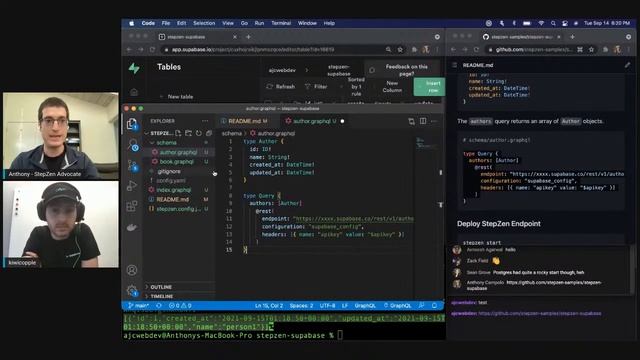The image size is (640, 360).
Task: Refresh the Explorer file tree
Action: pos(199,133)
